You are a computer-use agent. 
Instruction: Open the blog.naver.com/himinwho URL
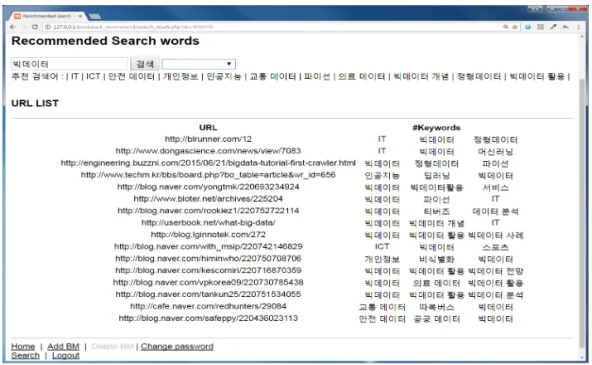208,259
